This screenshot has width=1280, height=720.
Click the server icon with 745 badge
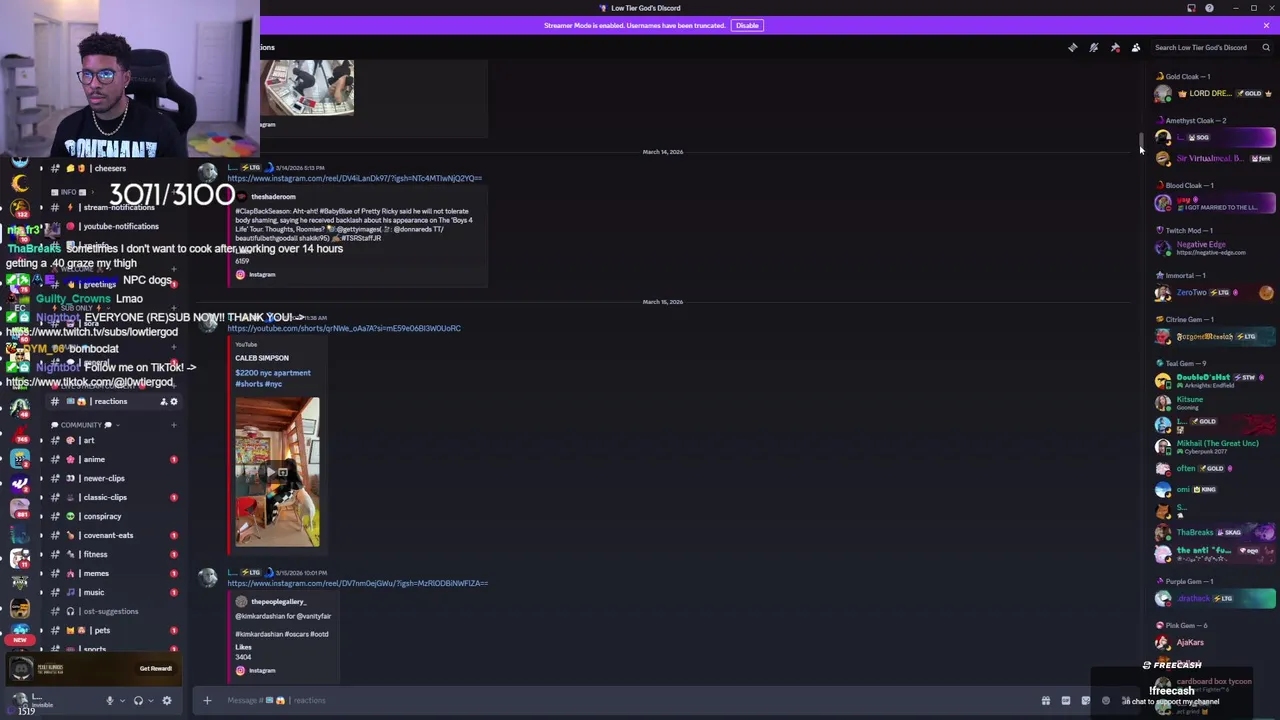point(20,434)
